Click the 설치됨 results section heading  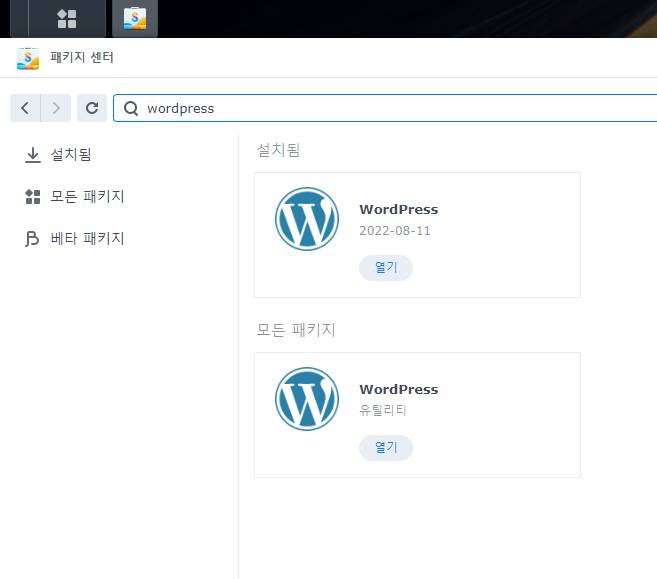278,150
